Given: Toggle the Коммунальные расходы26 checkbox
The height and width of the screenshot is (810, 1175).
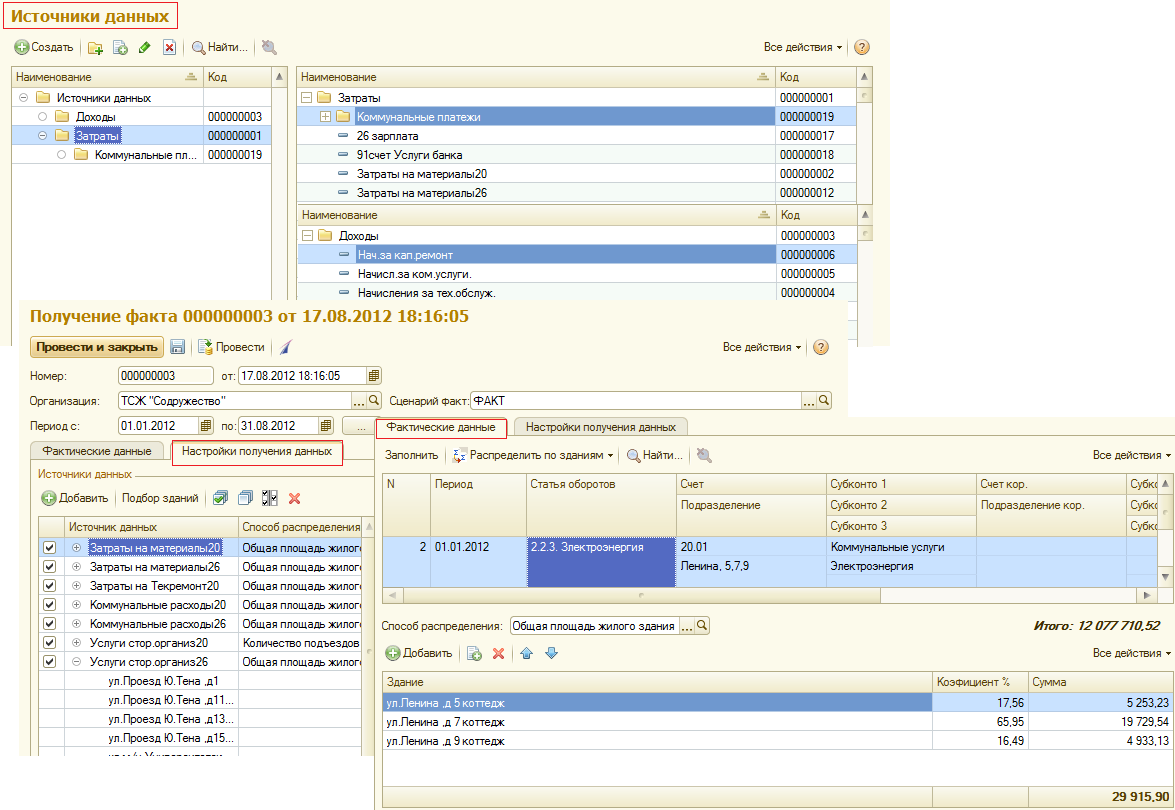Looking at the screenshot, I should pos(49,623).
